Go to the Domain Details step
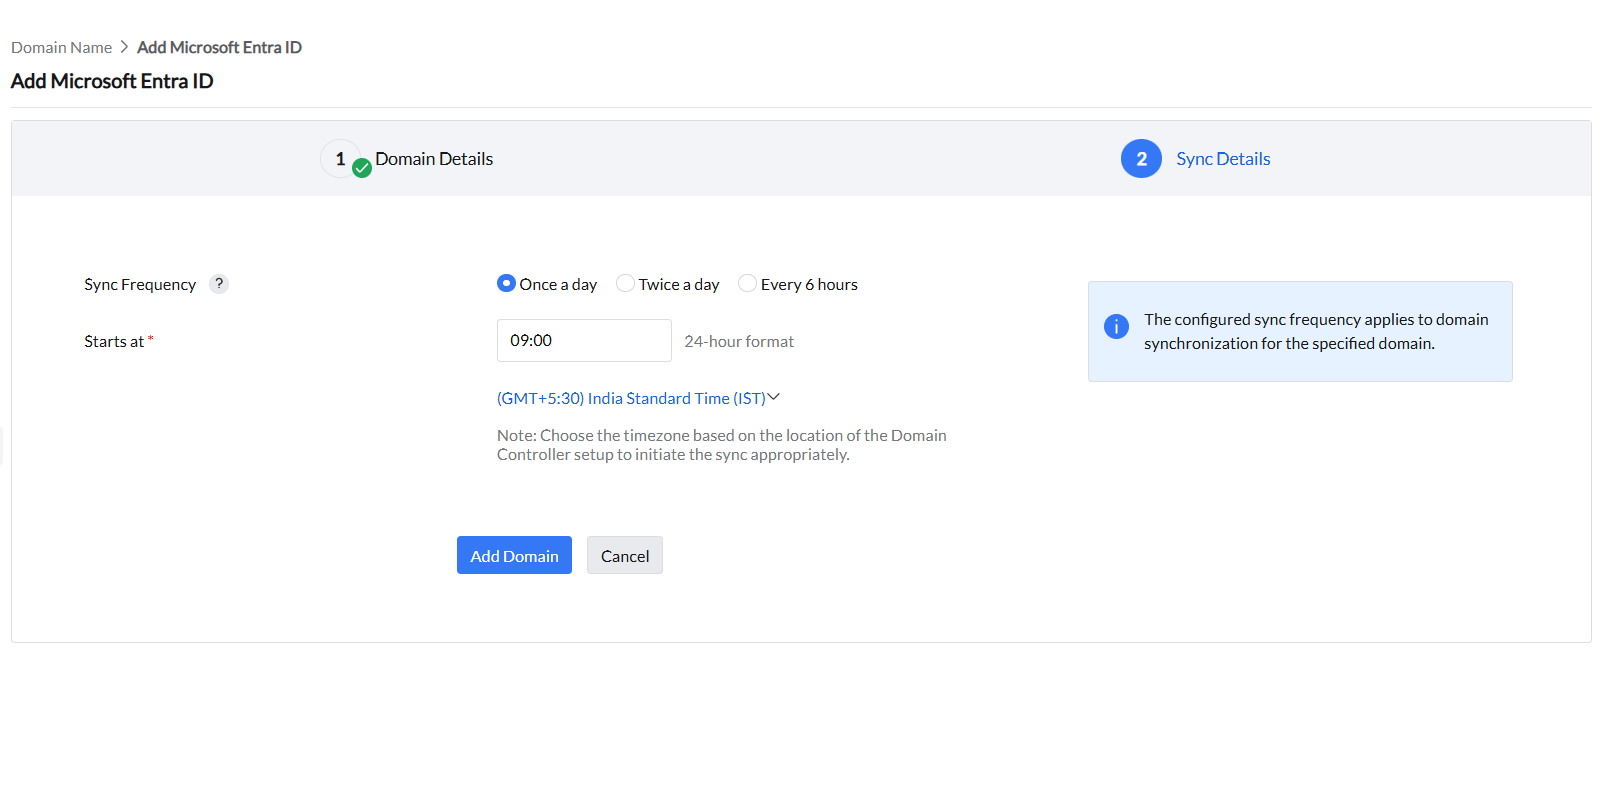This screenshot has width=1608, height=786. tap(434, 159)
